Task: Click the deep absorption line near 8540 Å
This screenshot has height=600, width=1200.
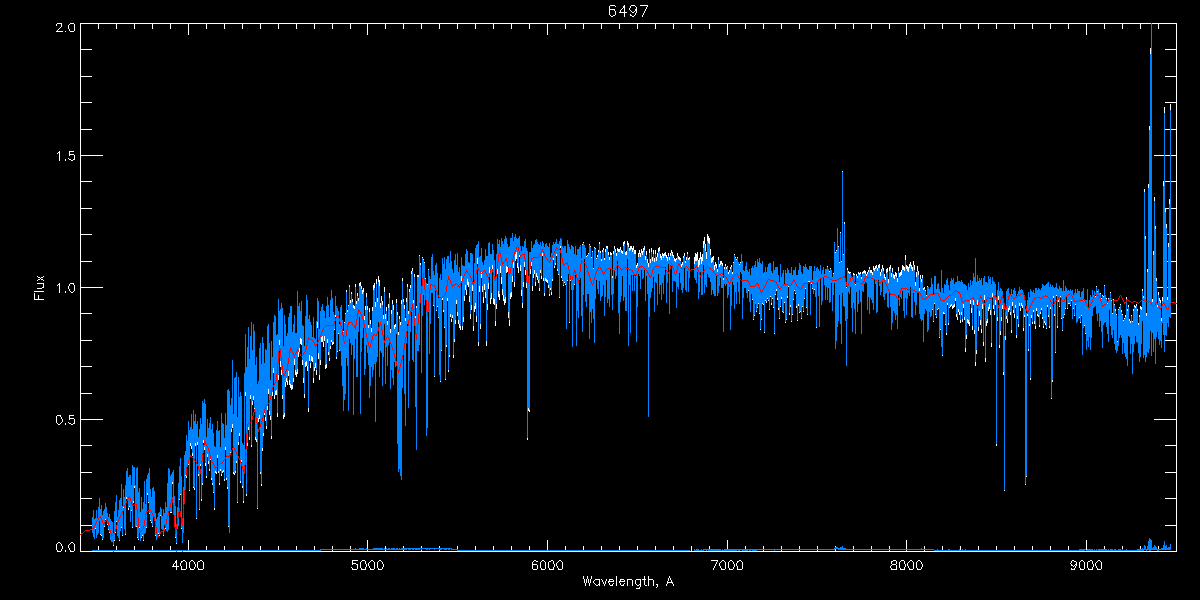Action: click(1004, 488)
